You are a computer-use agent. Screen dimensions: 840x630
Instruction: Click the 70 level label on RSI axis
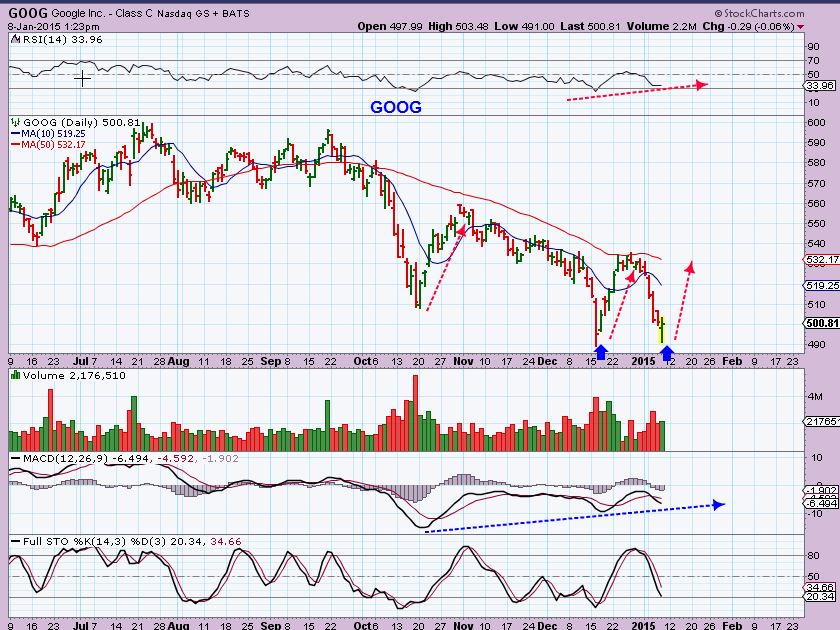click(x=813, y=61)
